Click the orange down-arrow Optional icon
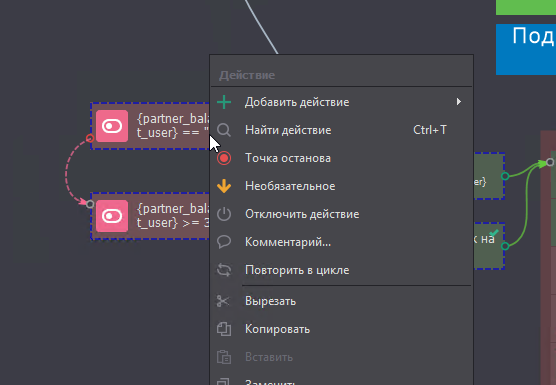Viewport: 556px width, 385px height. tap(224, 186)
